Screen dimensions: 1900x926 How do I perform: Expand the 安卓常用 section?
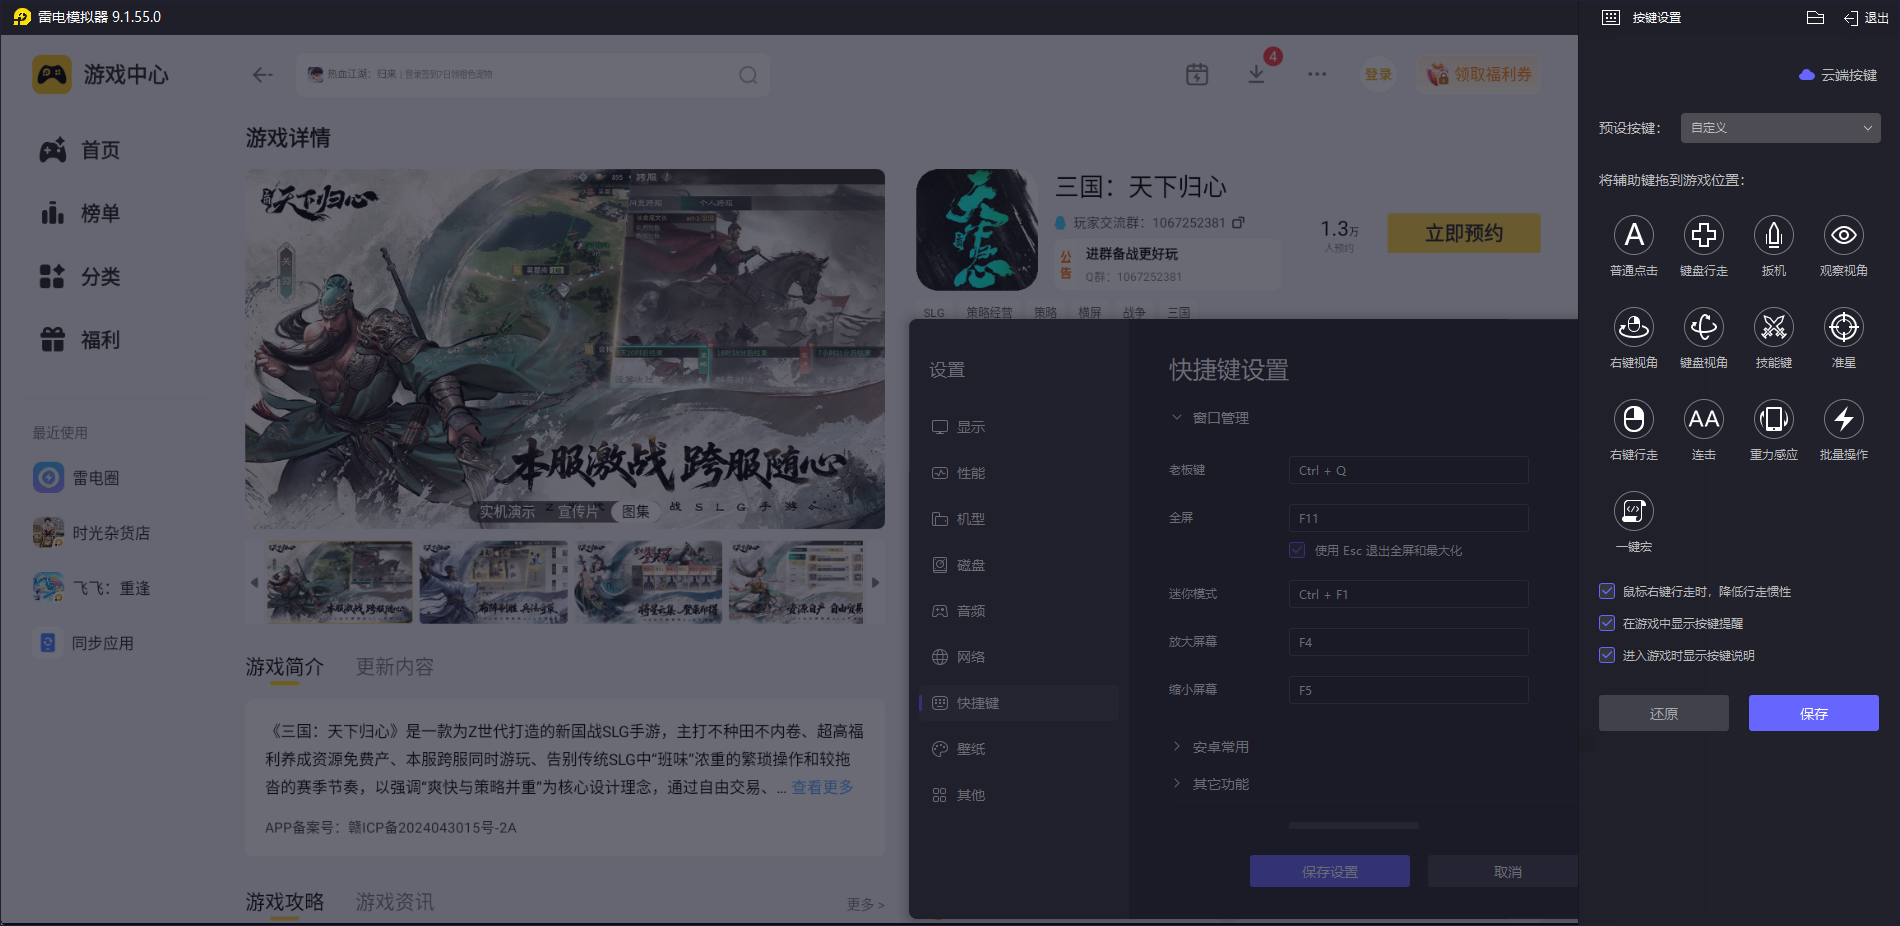tap(1220, 747)
